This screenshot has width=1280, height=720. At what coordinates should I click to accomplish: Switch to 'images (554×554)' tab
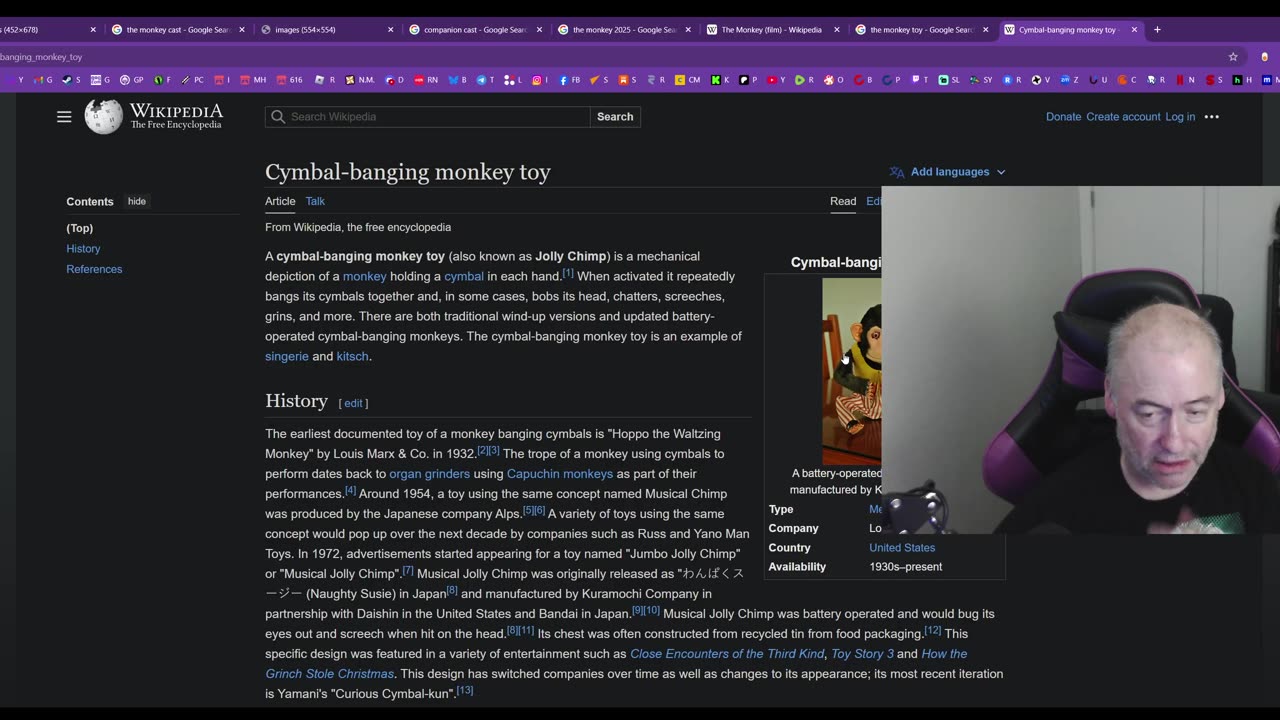point(326,29)
